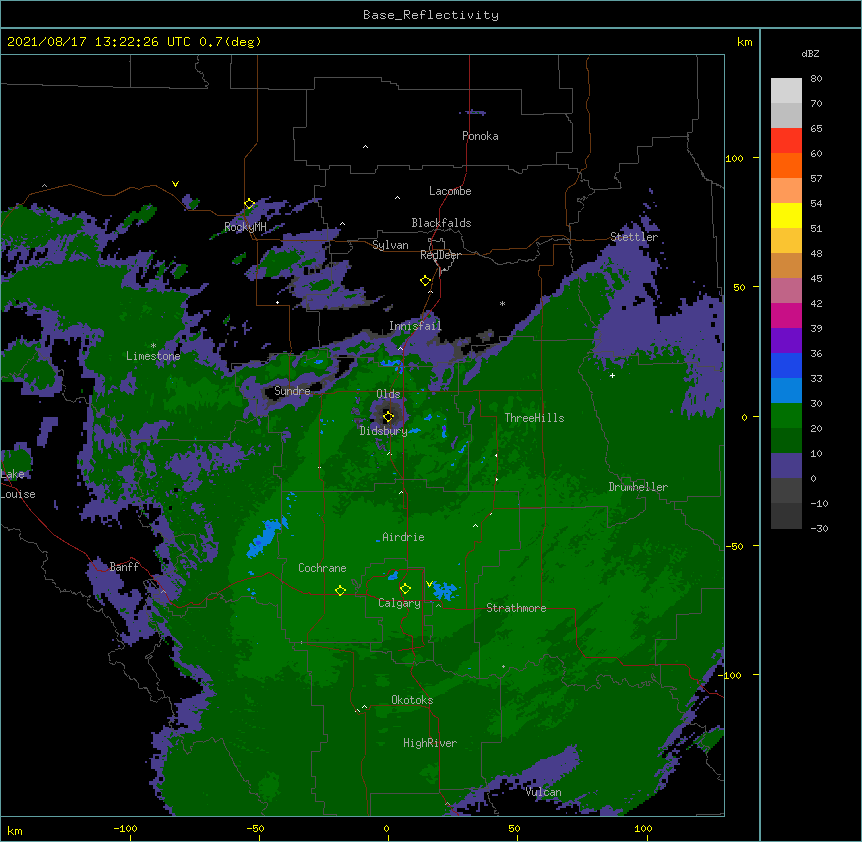Click the -30 value on the dBZ scale

tap(819, 528)
